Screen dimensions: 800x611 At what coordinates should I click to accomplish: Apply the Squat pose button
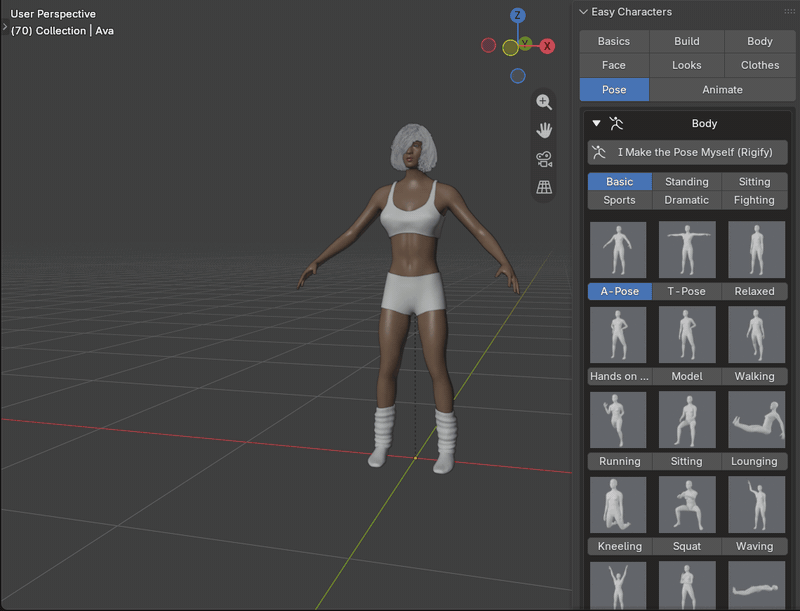(x=687, y=546)
